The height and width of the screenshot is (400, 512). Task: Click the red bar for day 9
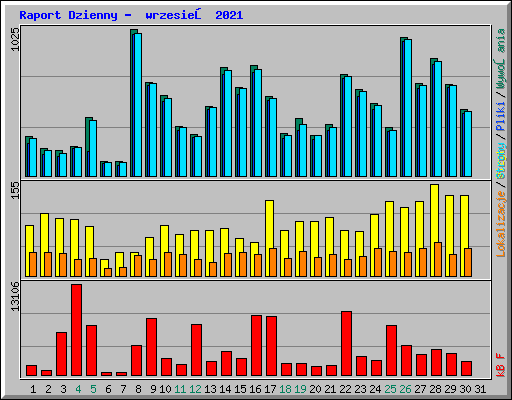151,347
